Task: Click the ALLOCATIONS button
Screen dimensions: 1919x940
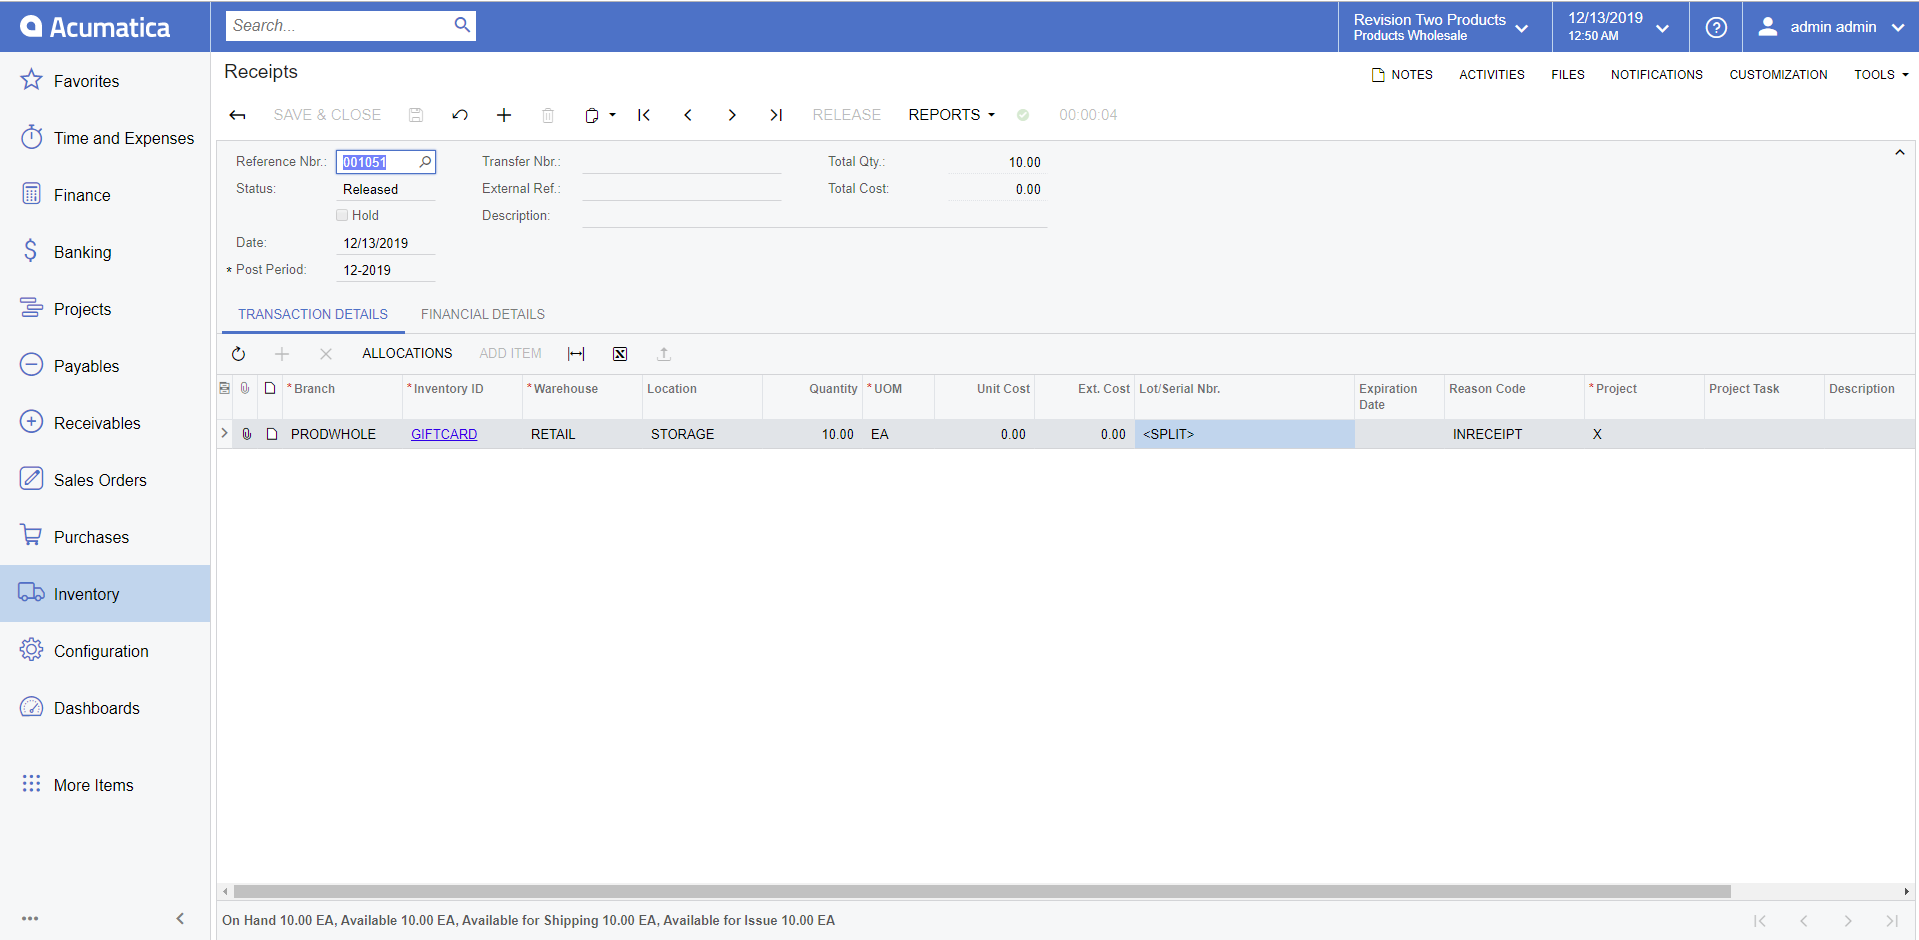Action: [407, 354]
